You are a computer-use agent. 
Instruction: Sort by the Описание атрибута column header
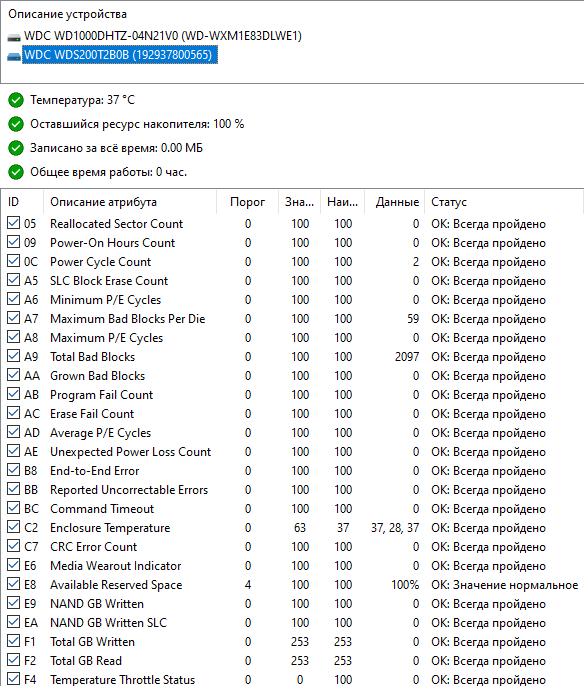[130, 202]
